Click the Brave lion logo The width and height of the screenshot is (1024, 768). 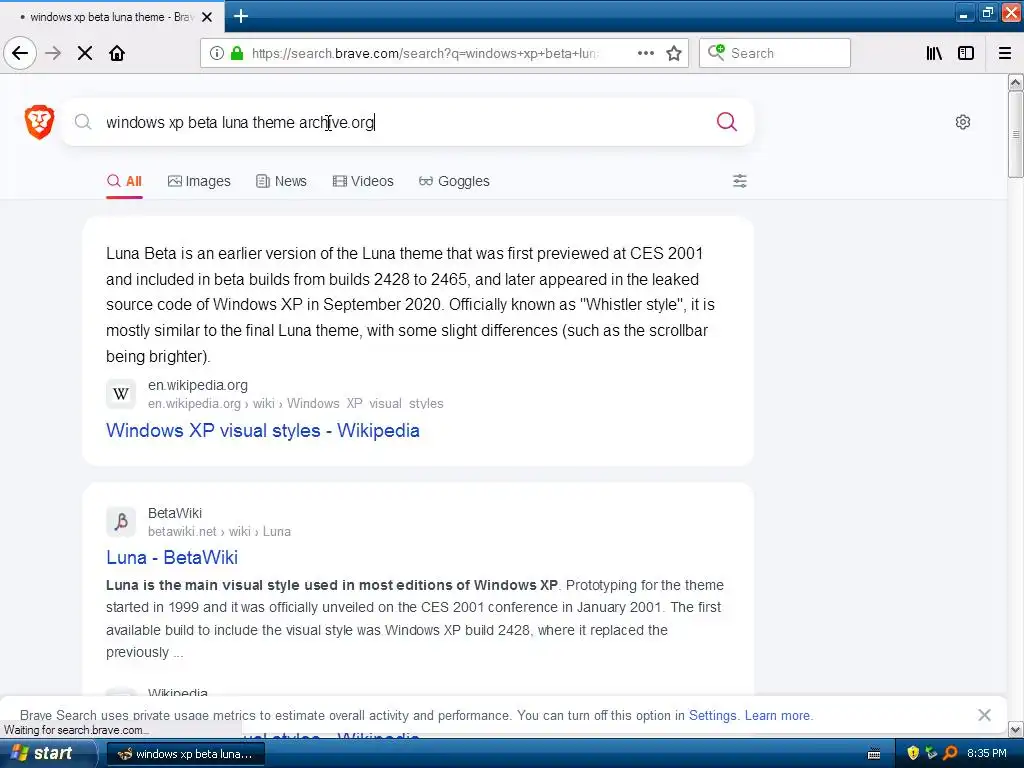[x=39, y=121]
